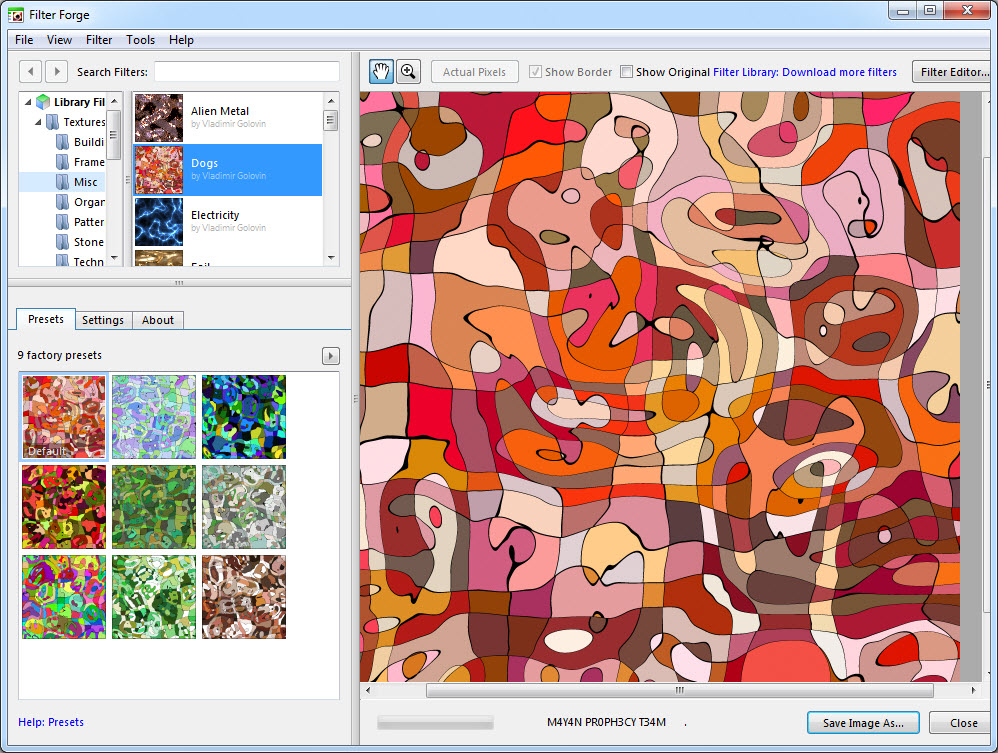Click the Filter Forge app icon in title bar
Viewport: 998px width, 753px height.
click(x=16, y=15)
